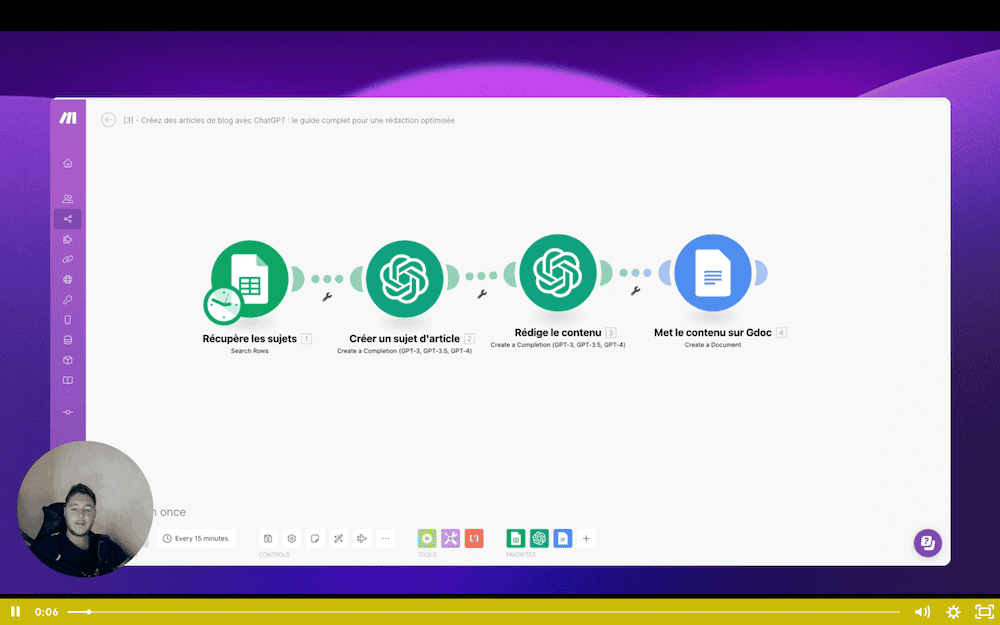Toggle fullscreen mode on the video player

point(984,611)
